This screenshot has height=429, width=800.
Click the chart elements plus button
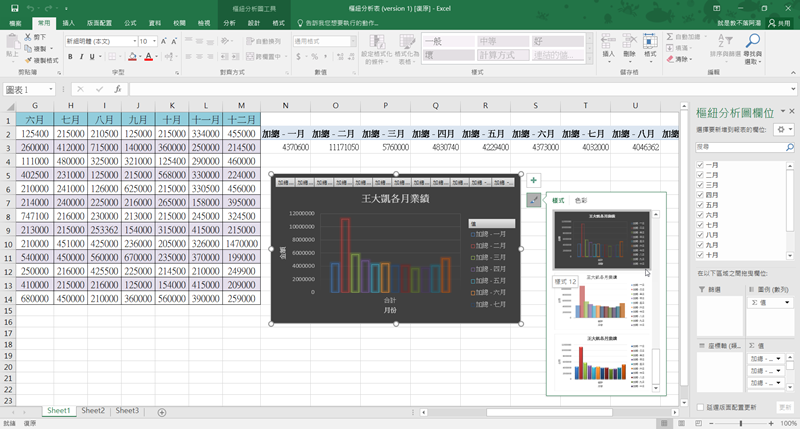pos(535,180)
